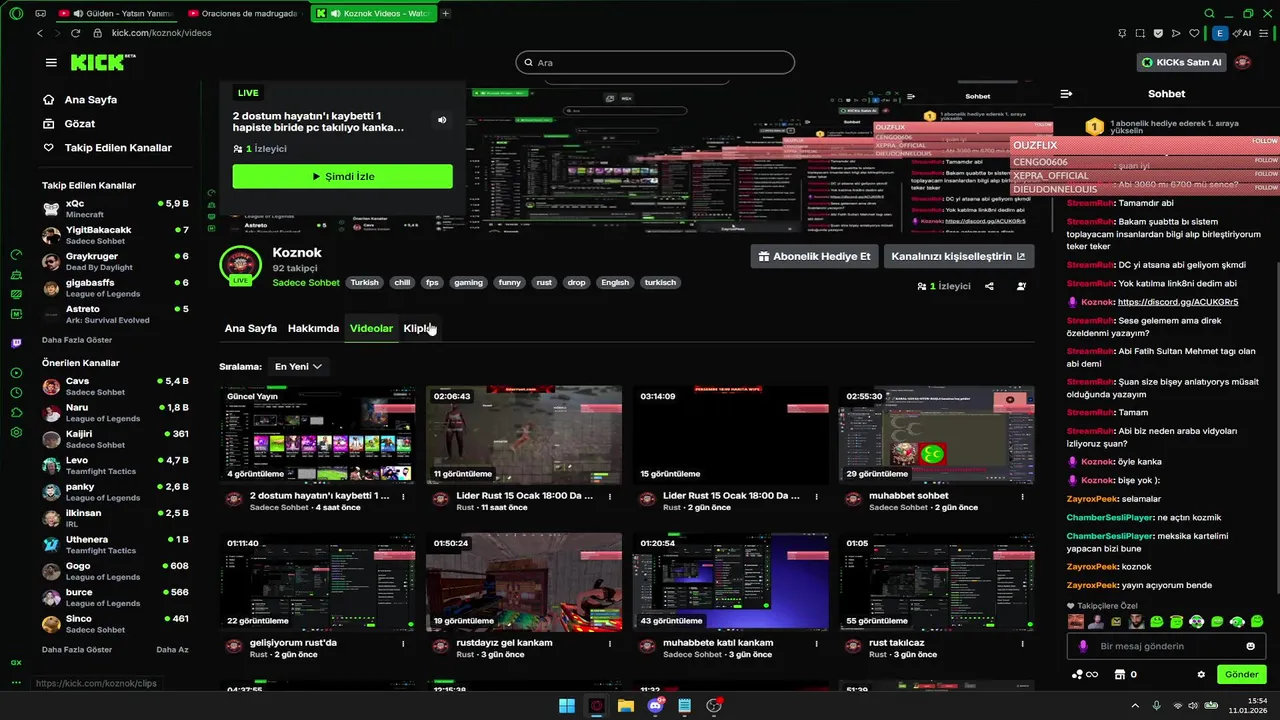Select the Videolar tab

pyautogui.click(x=371, y=328)
